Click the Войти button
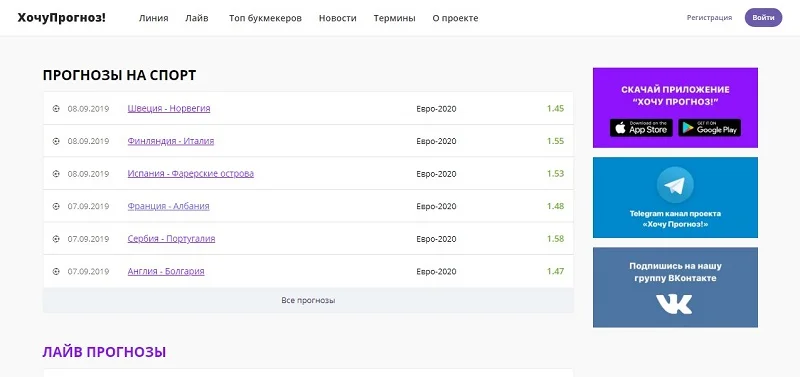 tap(763, 17)
